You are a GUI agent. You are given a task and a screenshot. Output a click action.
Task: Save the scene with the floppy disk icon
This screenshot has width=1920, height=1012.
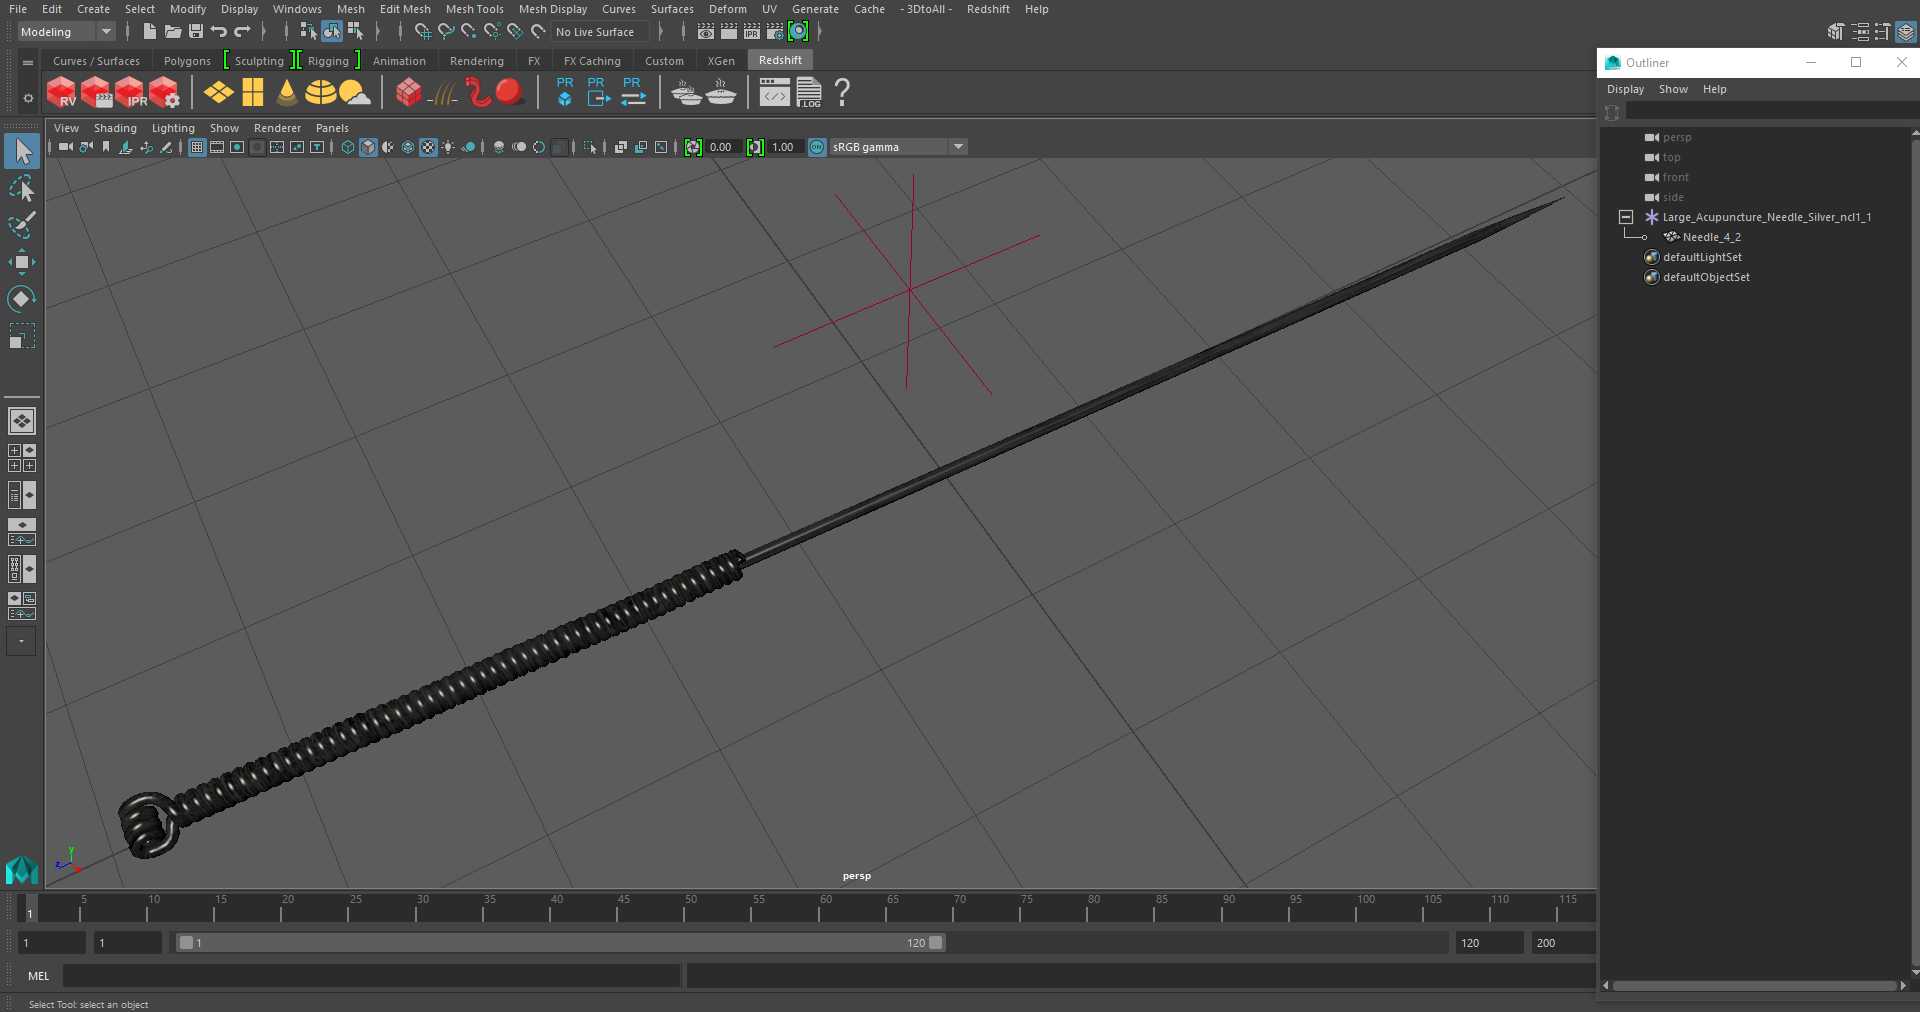196,32
